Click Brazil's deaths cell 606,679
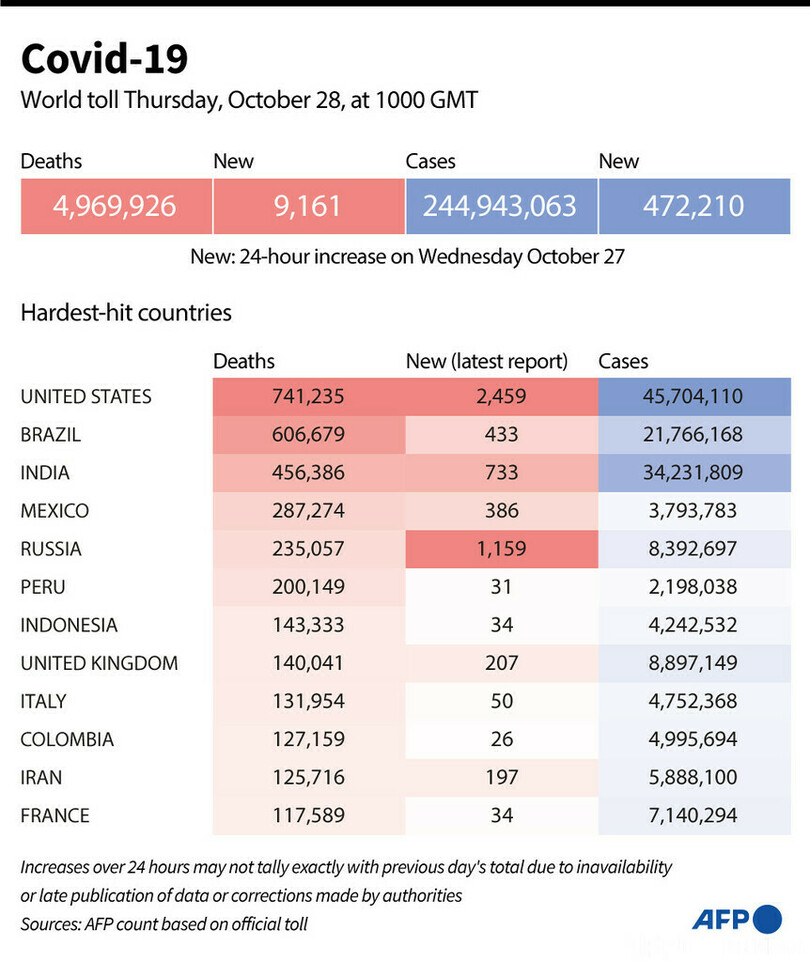 (x=308, y=435)
